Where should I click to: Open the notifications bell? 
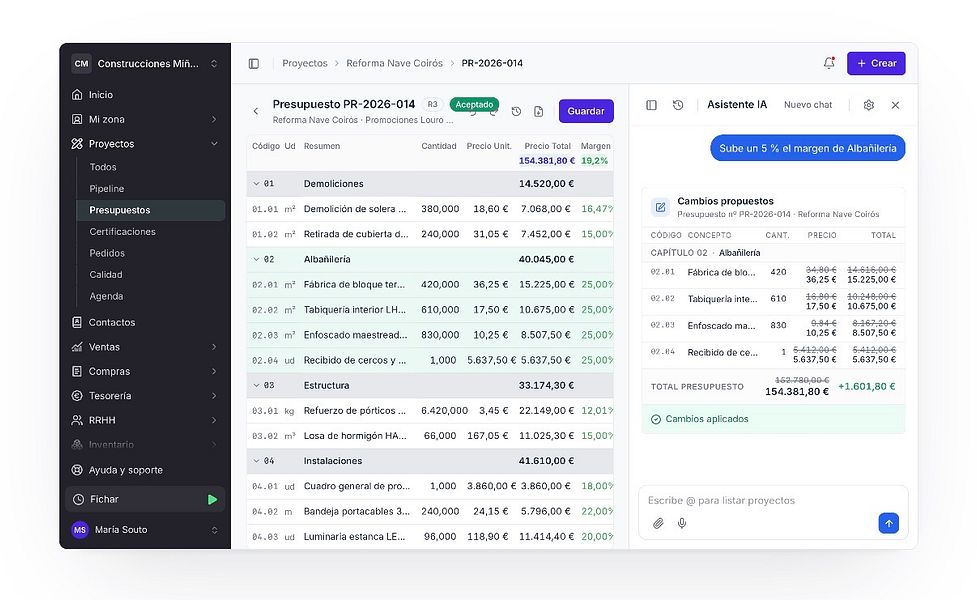pyautogui.click(x=829, y=63)
